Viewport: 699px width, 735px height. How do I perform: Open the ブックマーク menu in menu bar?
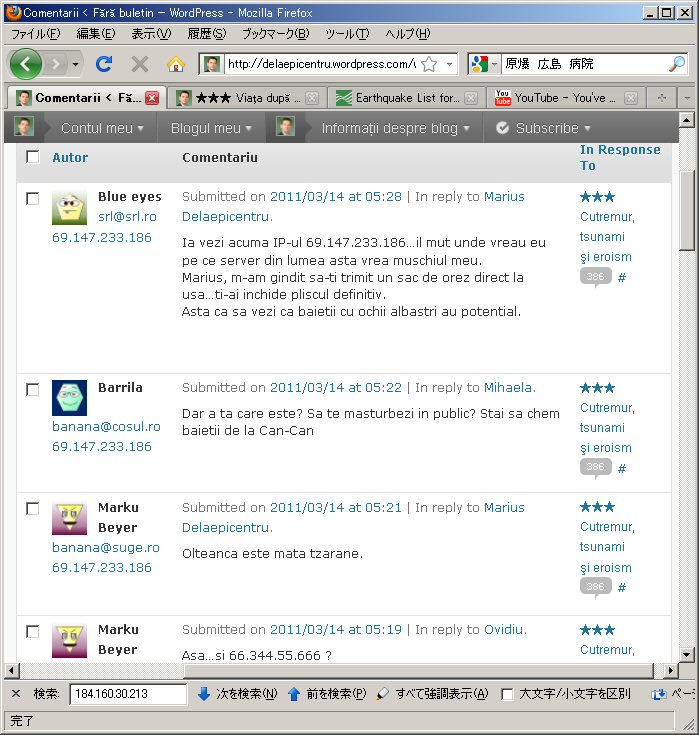click(275, 34)
